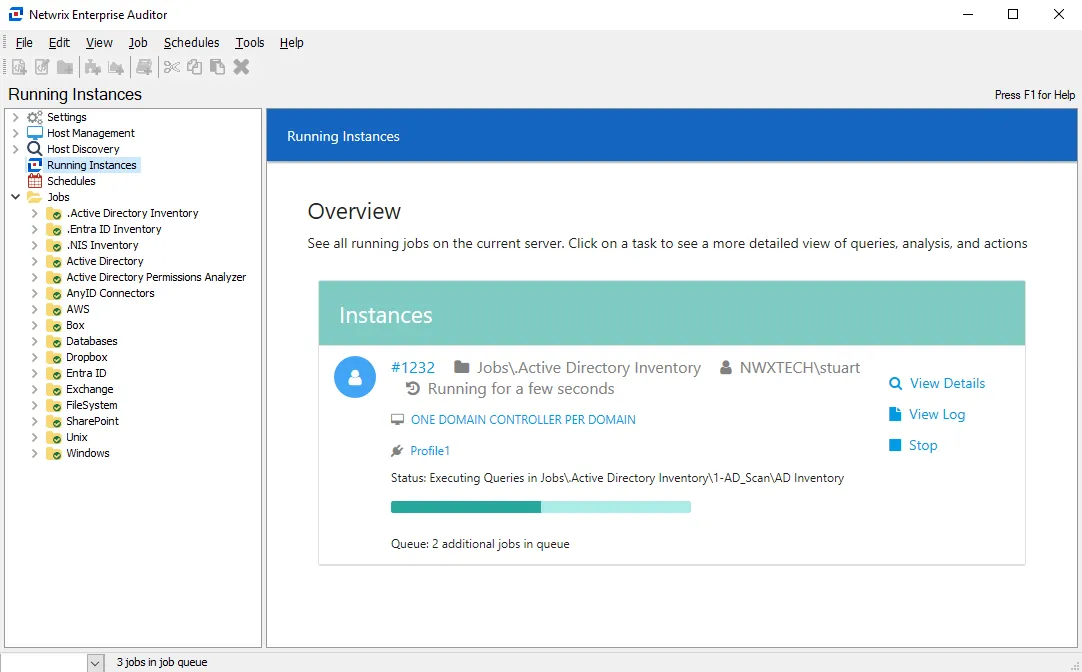1082x672 pixels.
Task: Select the .Entra ID Inventory job group
Action: point(114,229)
